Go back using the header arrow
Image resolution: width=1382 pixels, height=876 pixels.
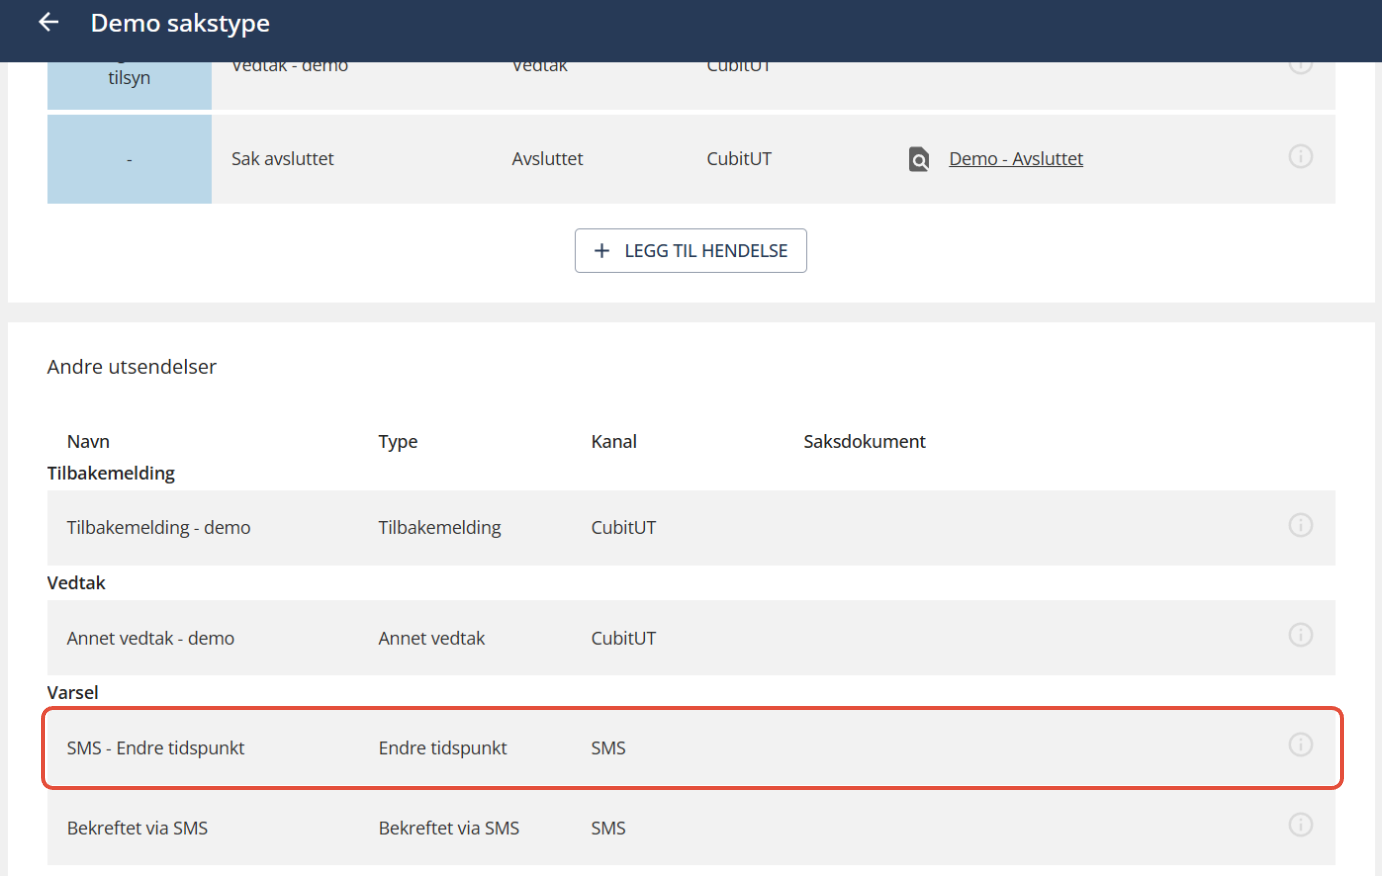tap(48, 22)
